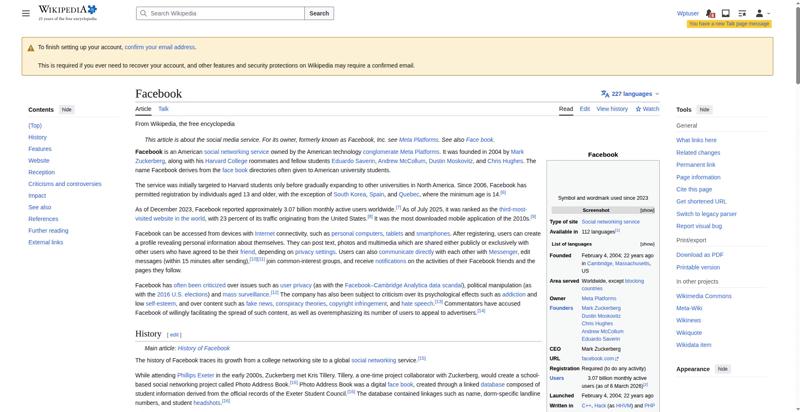Click the edit link beside History heading
The width and height of the screenshot is (800, 412).
pyautogui.click(x=174, y=335)
